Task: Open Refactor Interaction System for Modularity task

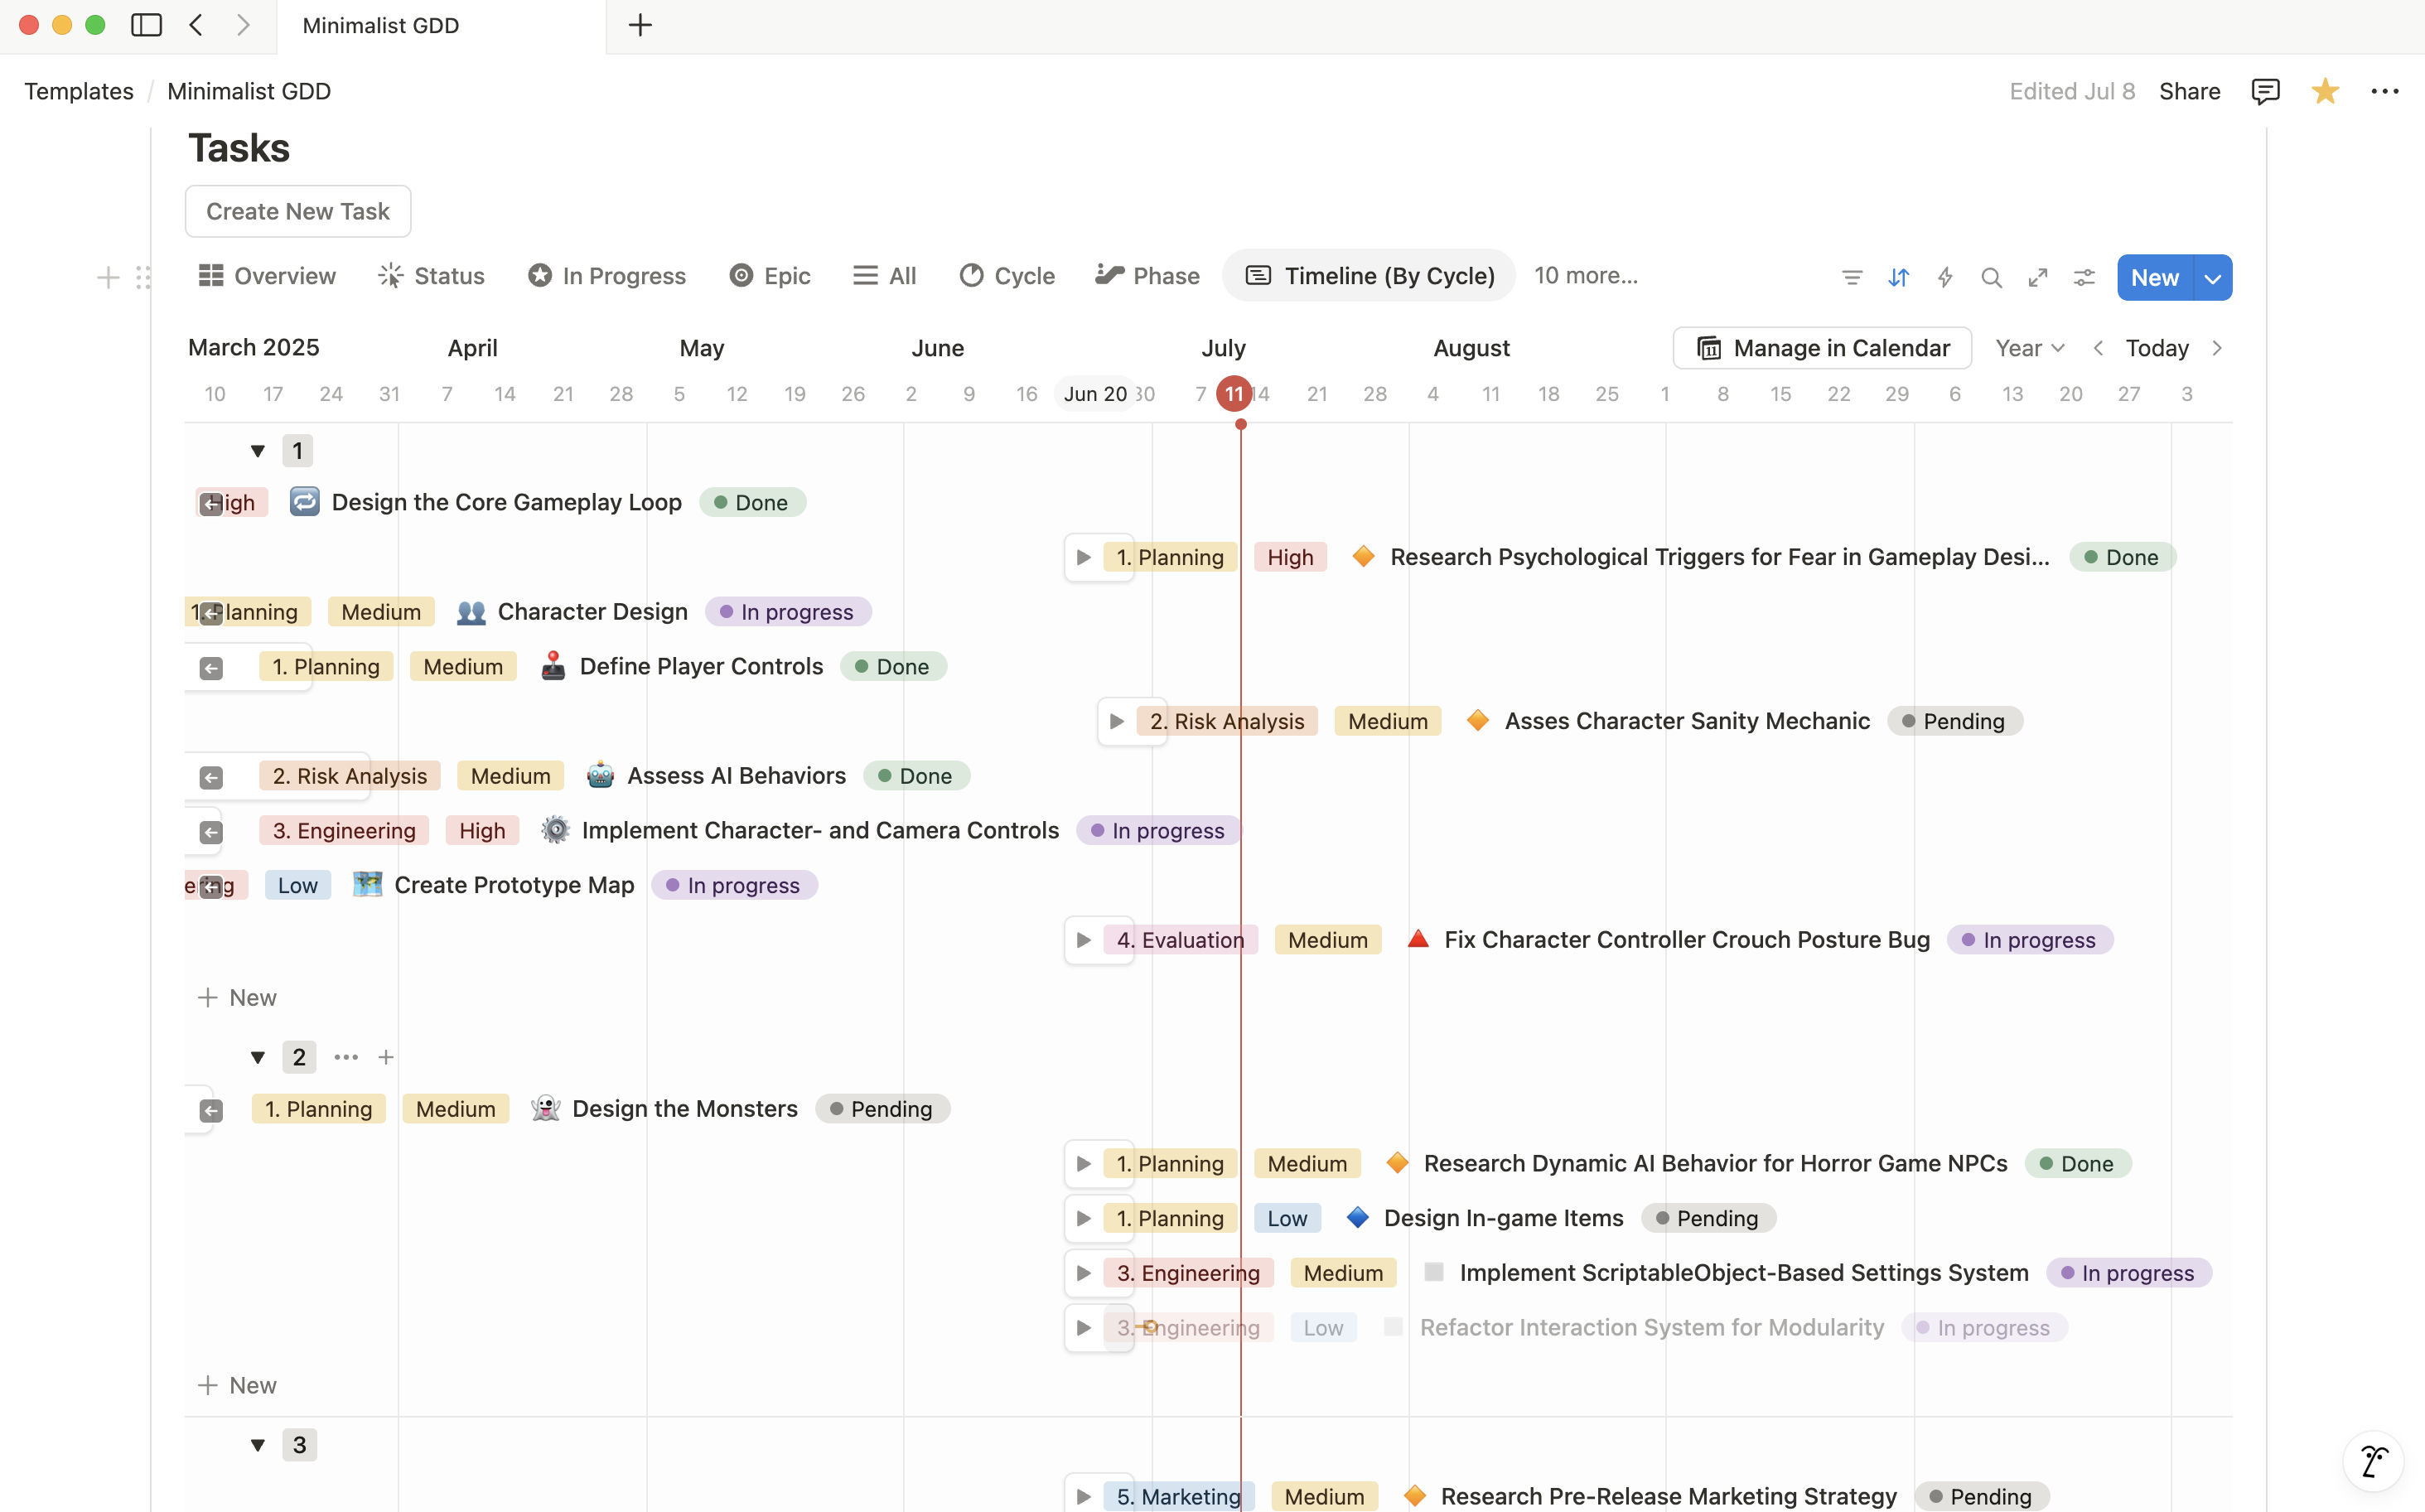Action: [x=1651, y=1328]
